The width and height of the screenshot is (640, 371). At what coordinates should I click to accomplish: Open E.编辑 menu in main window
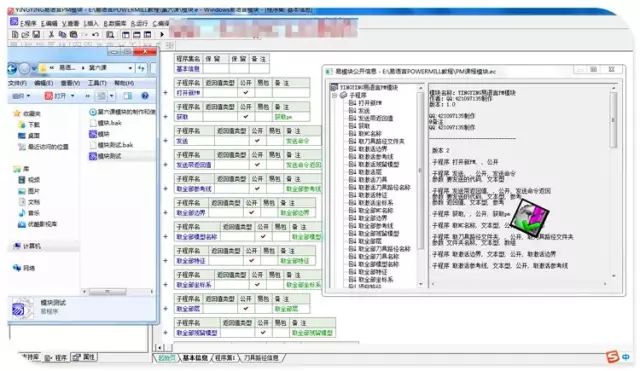[49, 23]
